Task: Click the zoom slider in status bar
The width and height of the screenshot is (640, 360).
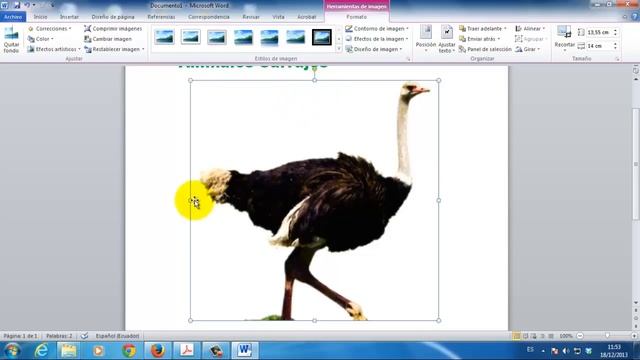Action: 607,336
